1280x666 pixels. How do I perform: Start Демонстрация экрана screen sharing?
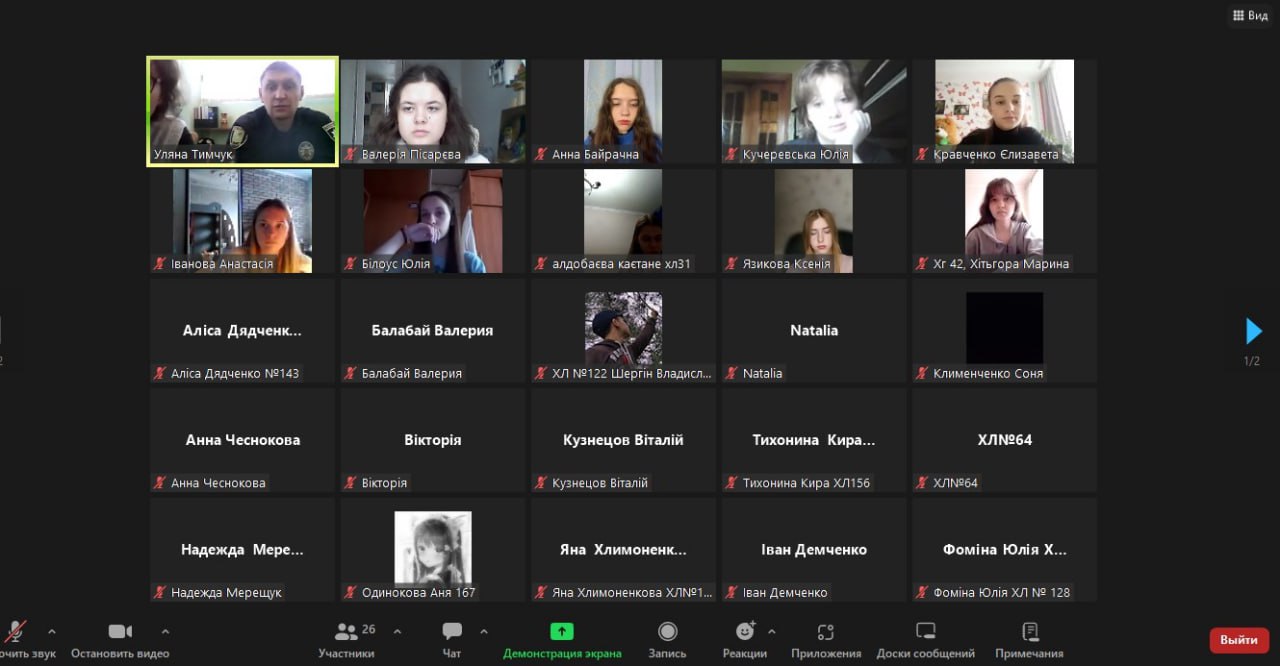tap(562, 640)
